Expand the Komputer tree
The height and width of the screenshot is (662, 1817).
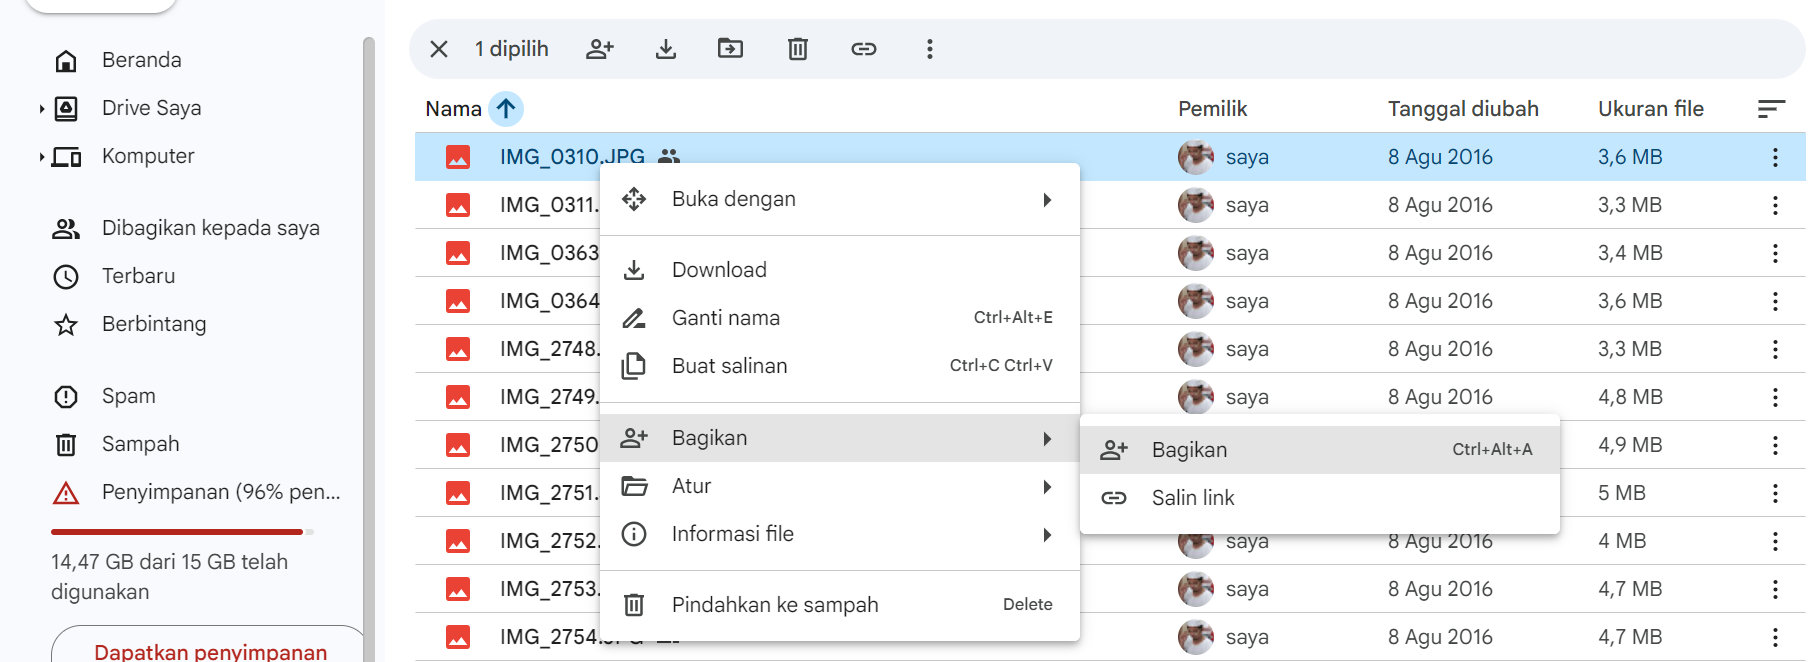click(x=41, y=157)
